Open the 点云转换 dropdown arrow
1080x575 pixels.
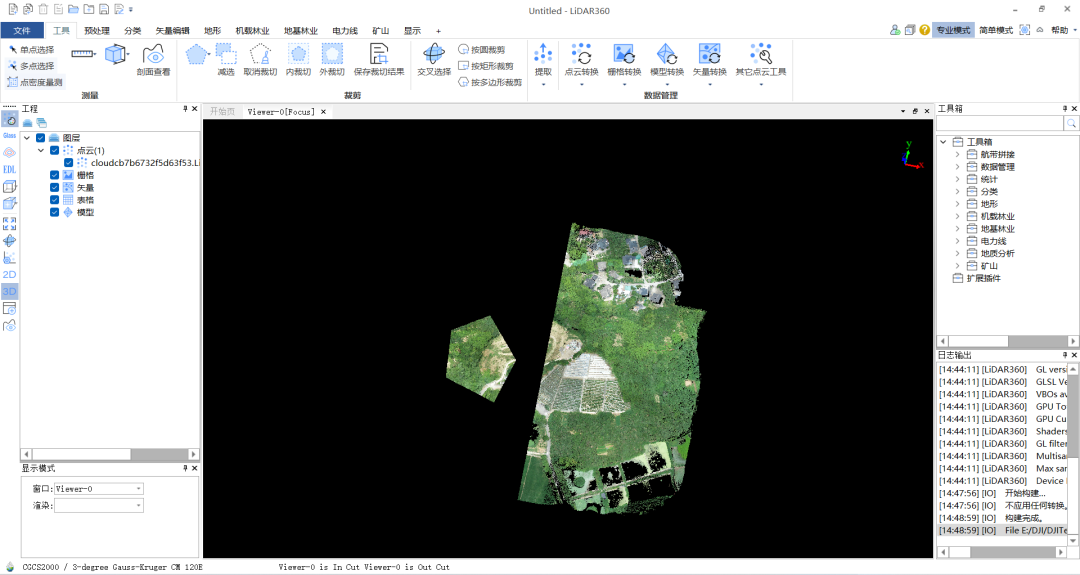(581, 85)
